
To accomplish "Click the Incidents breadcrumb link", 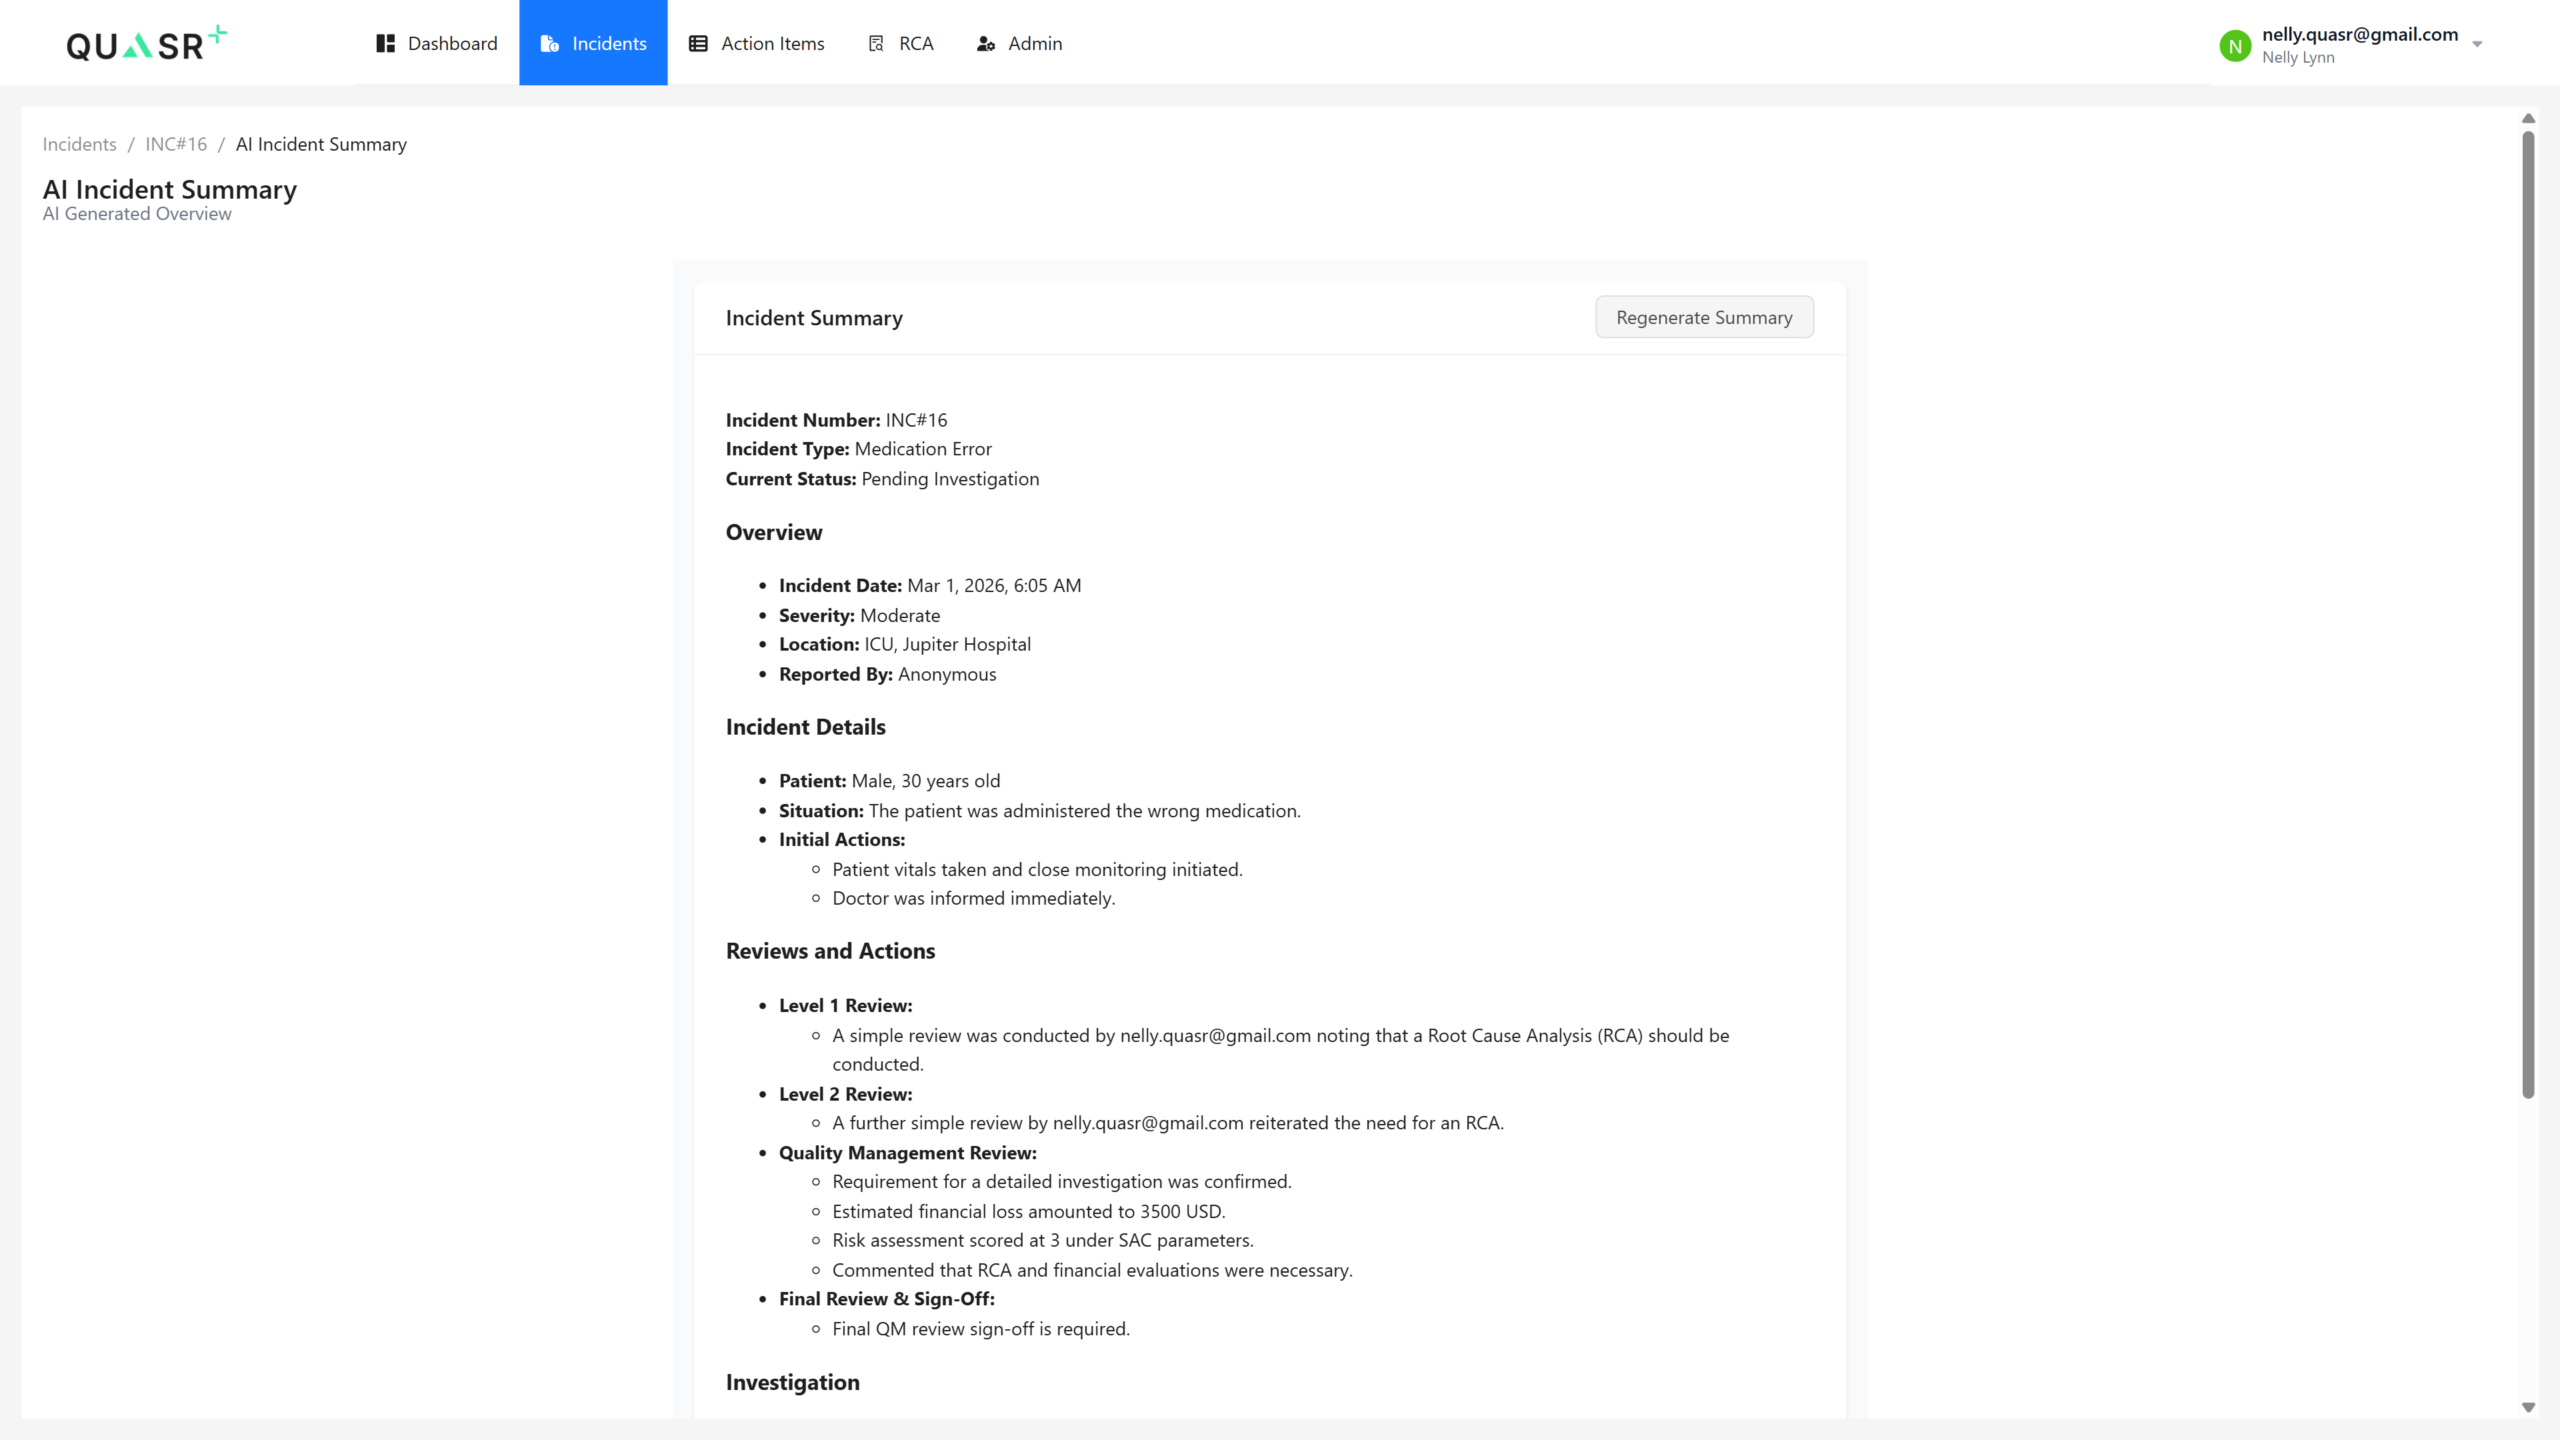I will click(79, 144).
